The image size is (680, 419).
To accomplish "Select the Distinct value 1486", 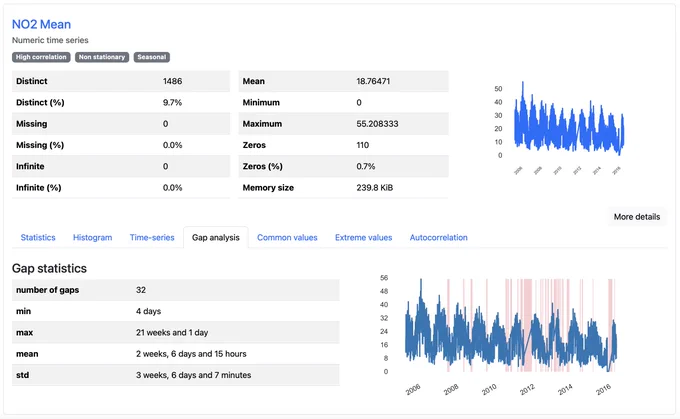I will click(172, 81).
